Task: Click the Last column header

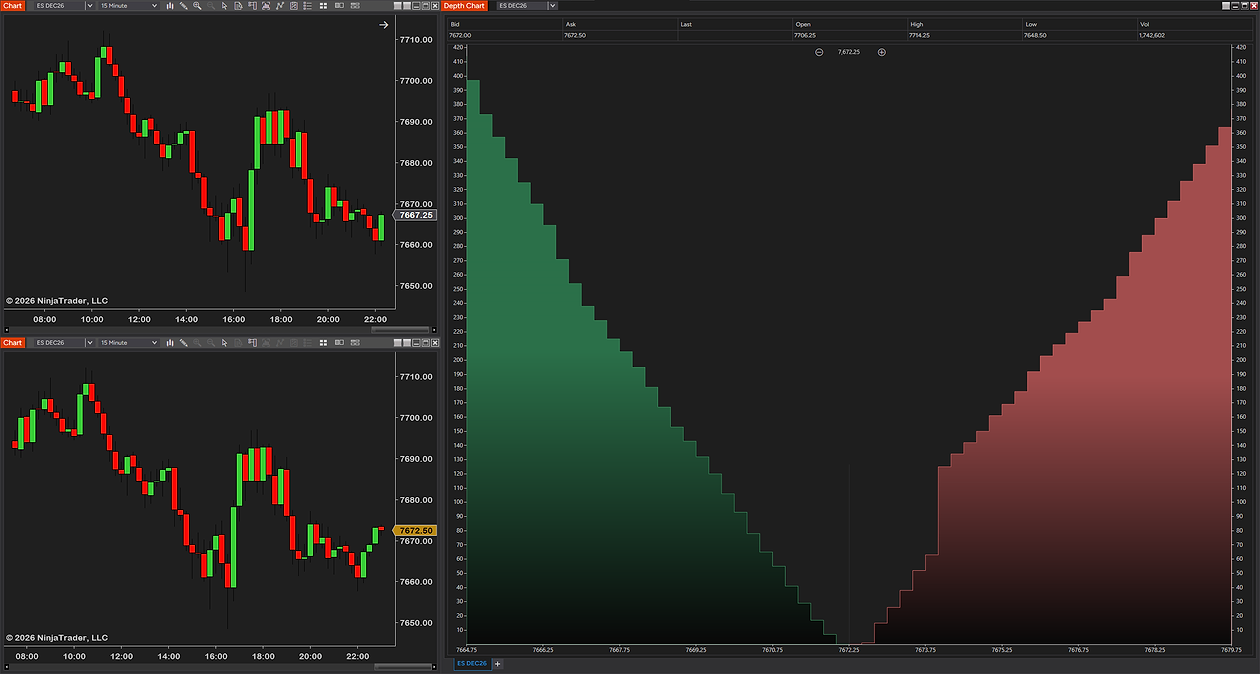Action: click(686, 23)
